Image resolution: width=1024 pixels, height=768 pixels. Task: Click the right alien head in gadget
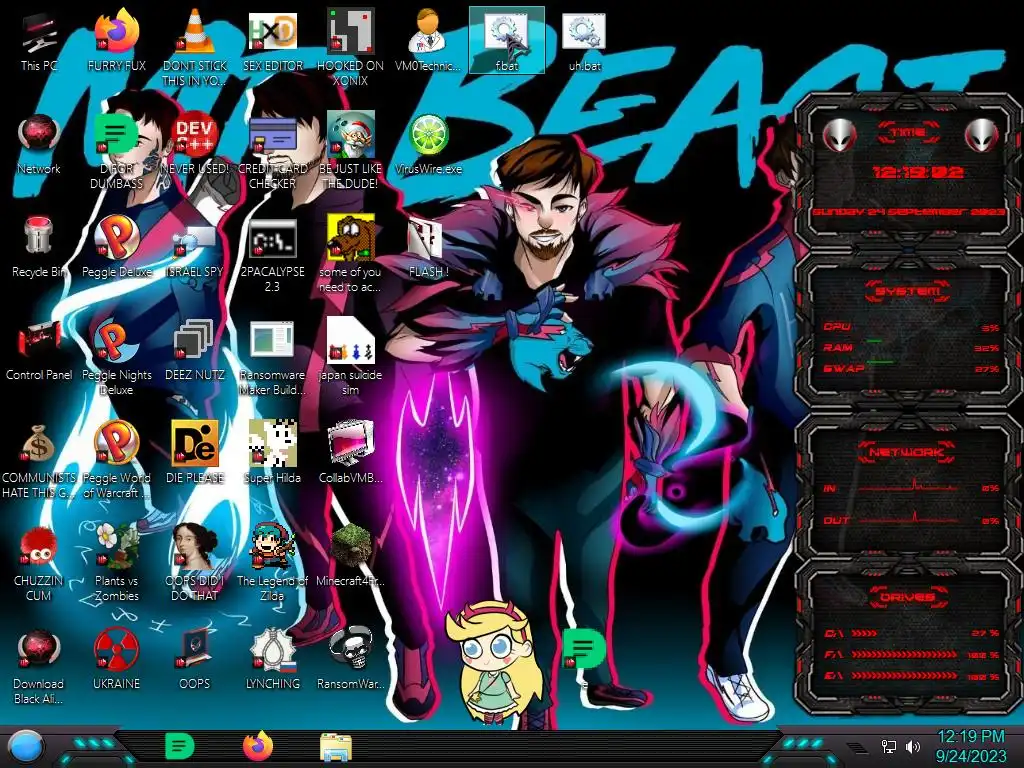(x=982, y=135)
